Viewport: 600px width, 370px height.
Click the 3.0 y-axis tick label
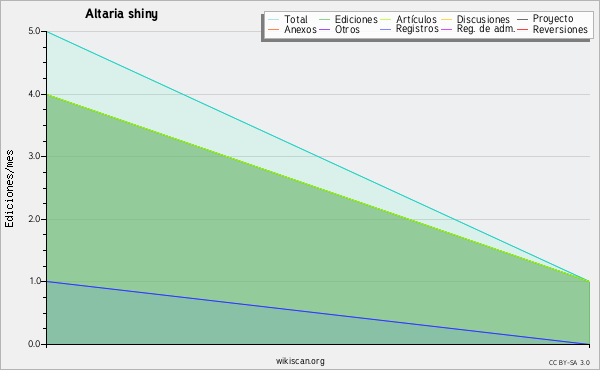34,156
